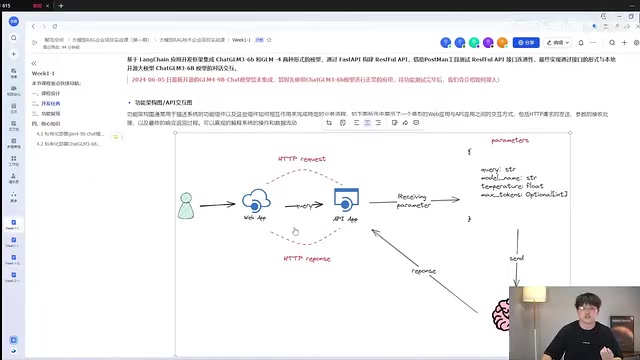The height and width of the screenshot is (360, 640).
Task: Select the Week1-1 title in the outline
Action: tap(43, 73)
